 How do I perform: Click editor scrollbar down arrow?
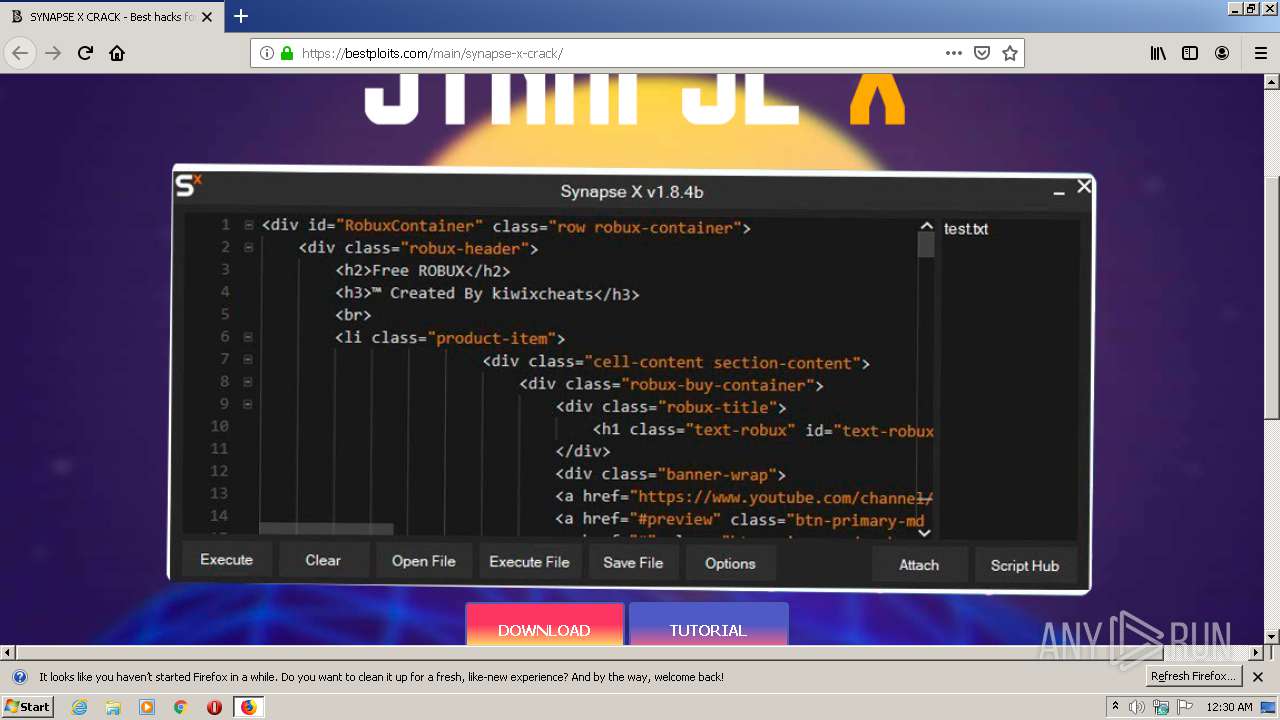pos(926,533)
